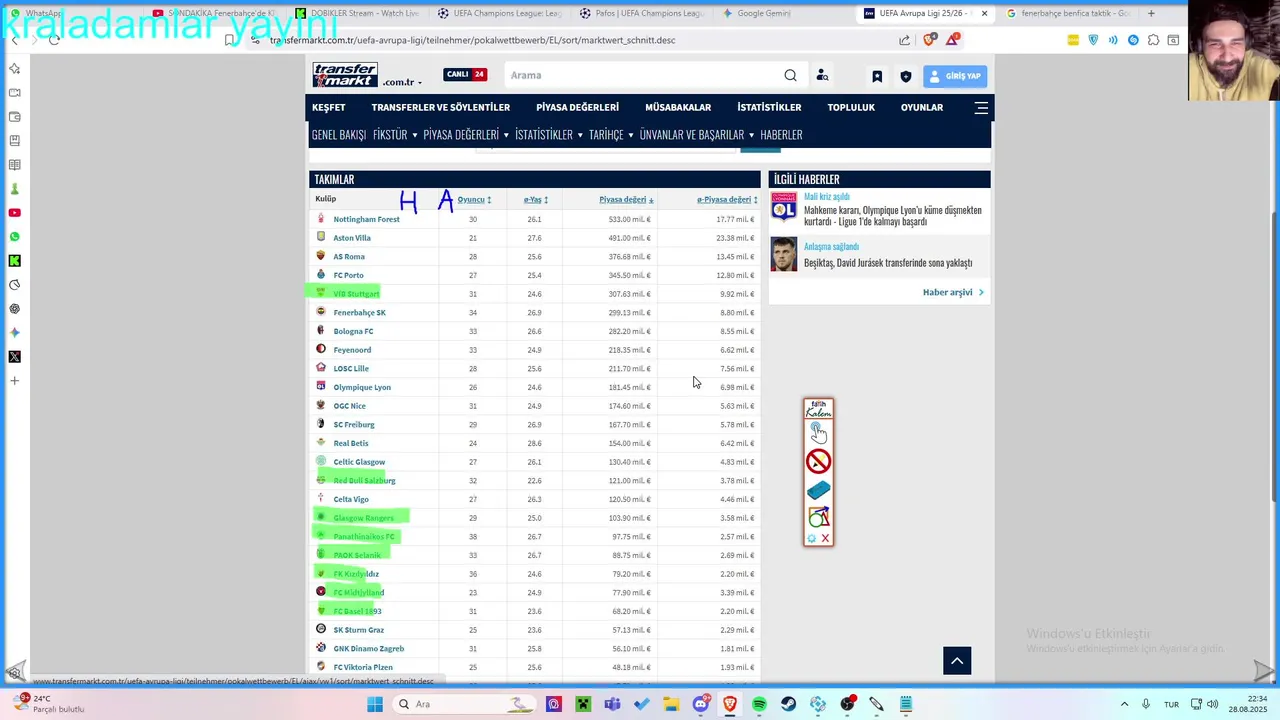Open KEŞFET in main navigation
The width and height of the screenshot is (1280, 720).
[328, 107]
